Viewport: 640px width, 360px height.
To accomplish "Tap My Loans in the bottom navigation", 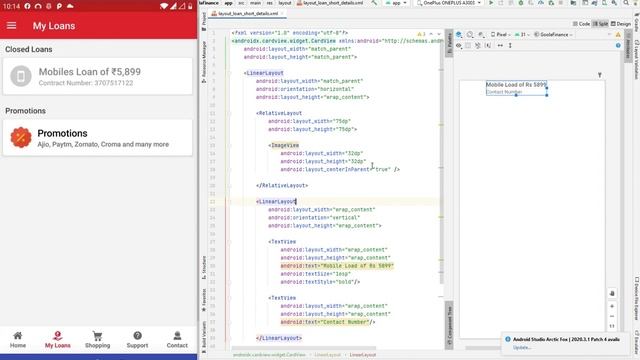I will click(x=58, y=340).
